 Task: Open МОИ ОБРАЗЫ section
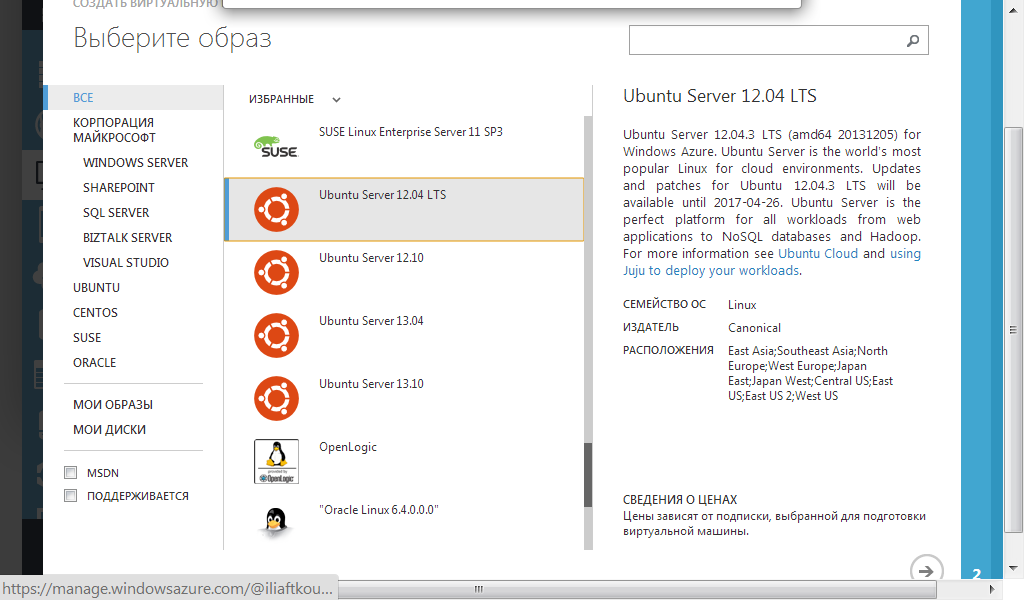113,405
